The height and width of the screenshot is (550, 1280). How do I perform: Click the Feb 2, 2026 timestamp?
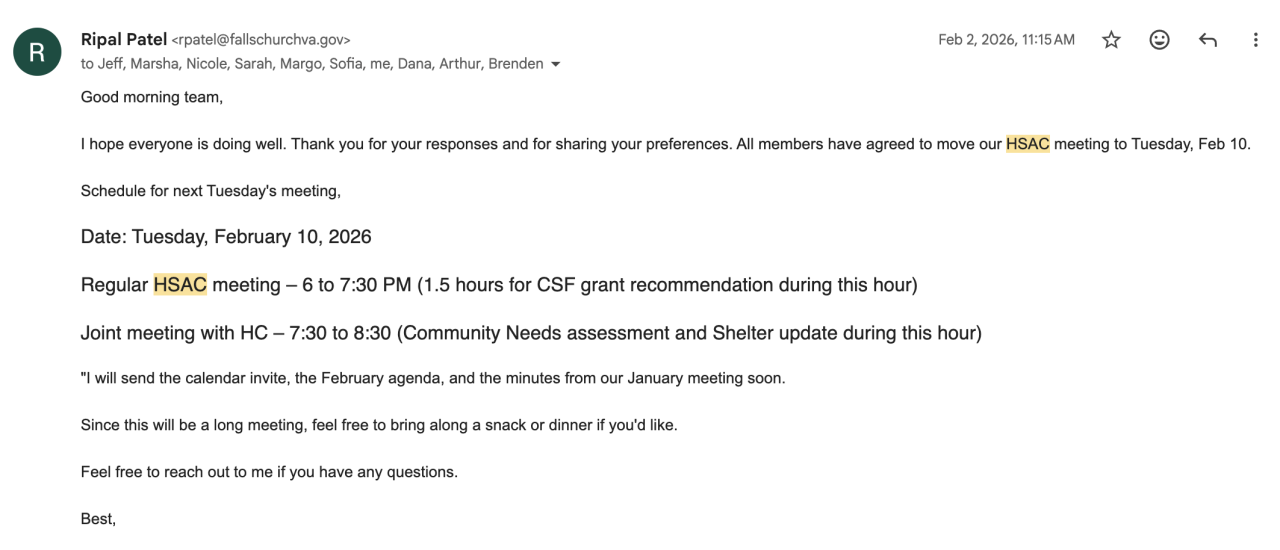[x=1006, y=40]
